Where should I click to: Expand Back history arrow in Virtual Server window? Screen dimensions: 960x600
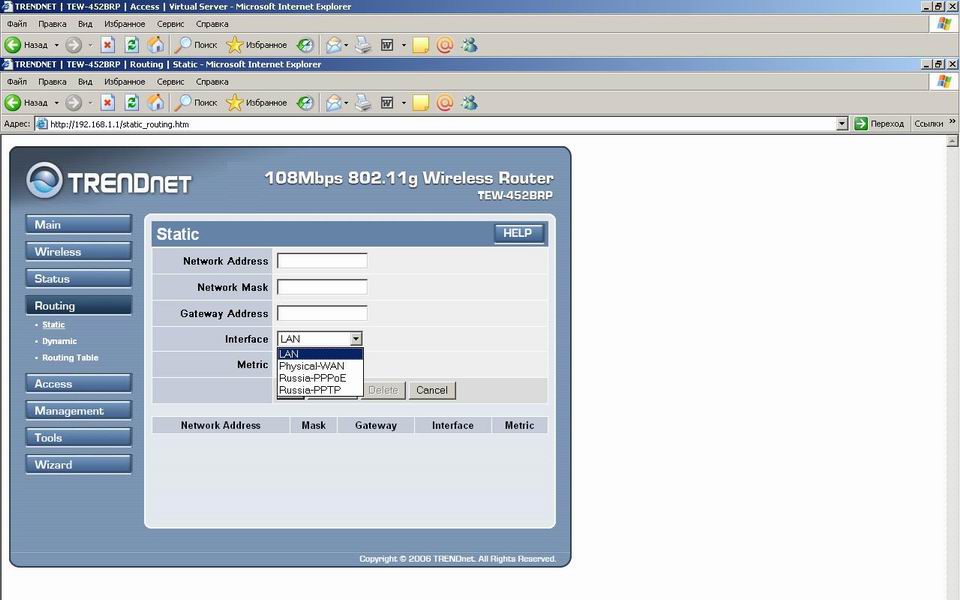tap(56, 45)
